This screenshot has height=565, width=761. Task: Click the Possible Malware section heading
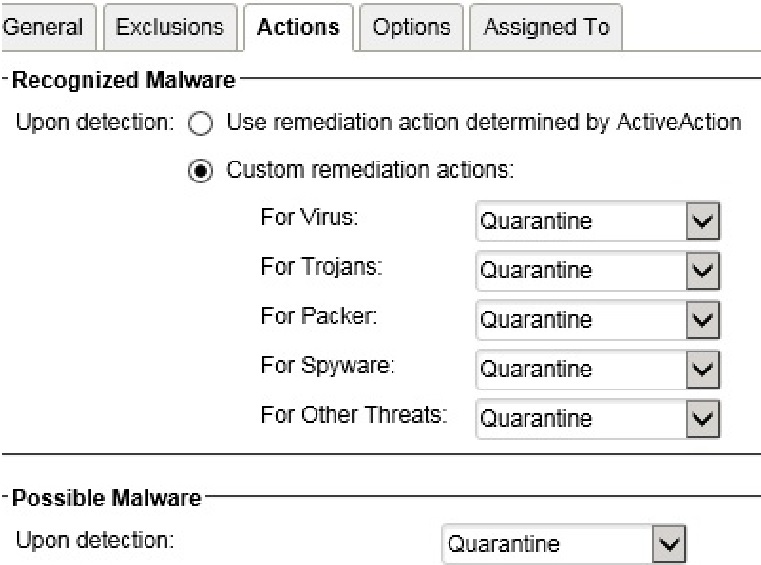click(x=108, y=497)
